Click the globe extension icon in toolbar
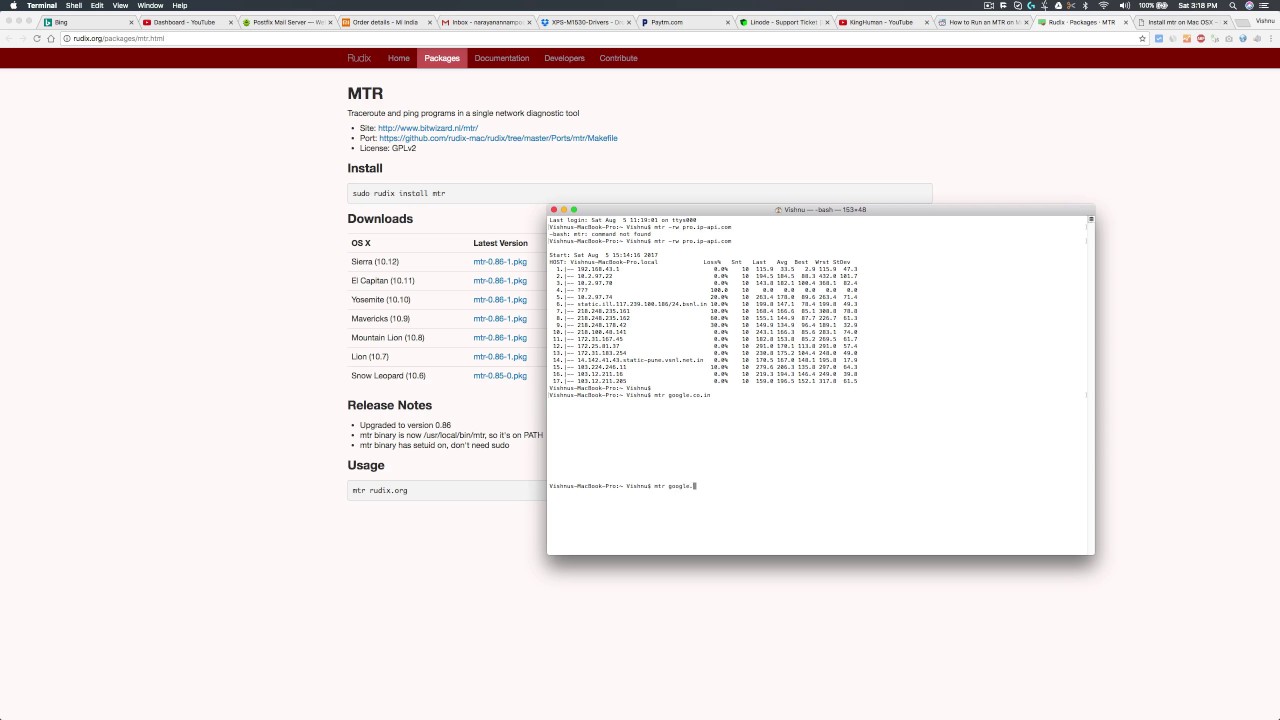The image size is (1280, 720). (x=1243, y=38)
